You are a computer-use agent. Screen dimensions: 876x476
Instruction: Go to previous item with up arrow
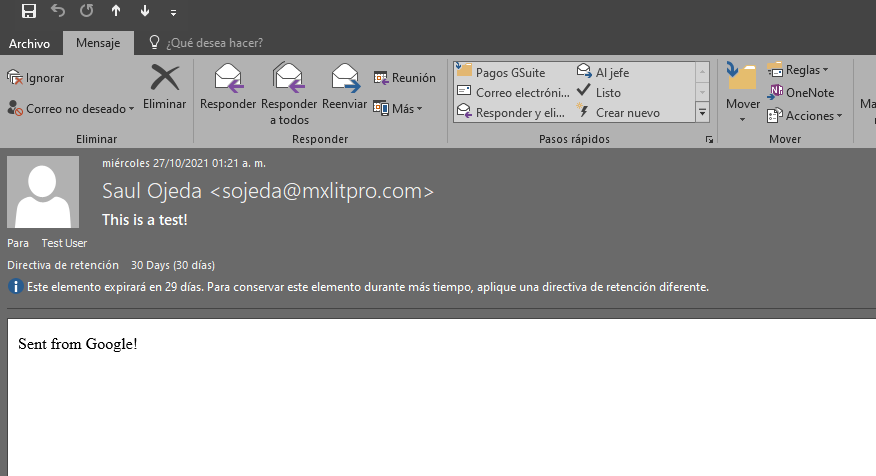[116, 11]
